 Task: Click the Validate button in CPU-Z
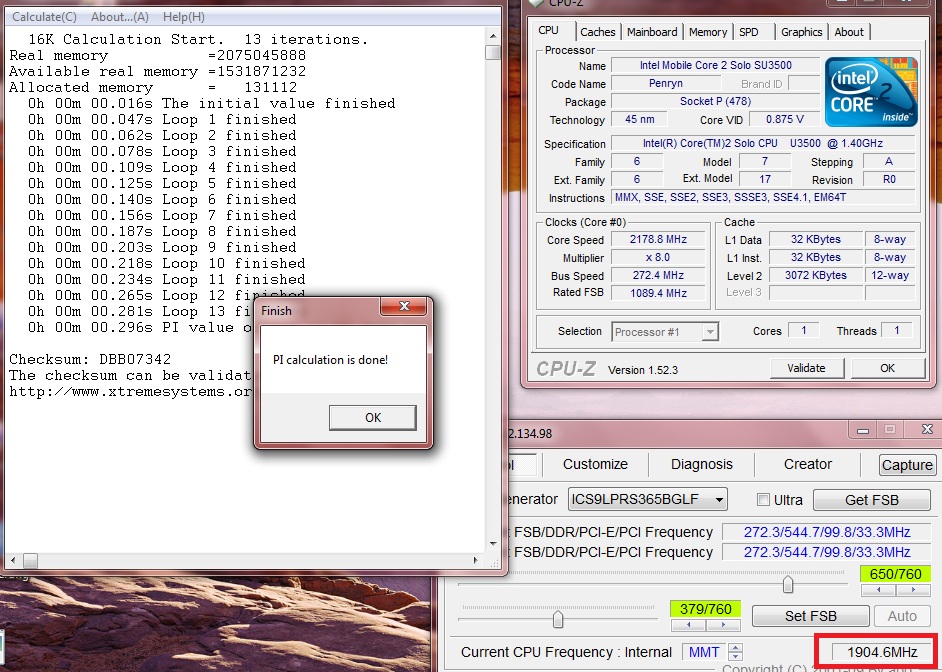(x=806, y=368)
